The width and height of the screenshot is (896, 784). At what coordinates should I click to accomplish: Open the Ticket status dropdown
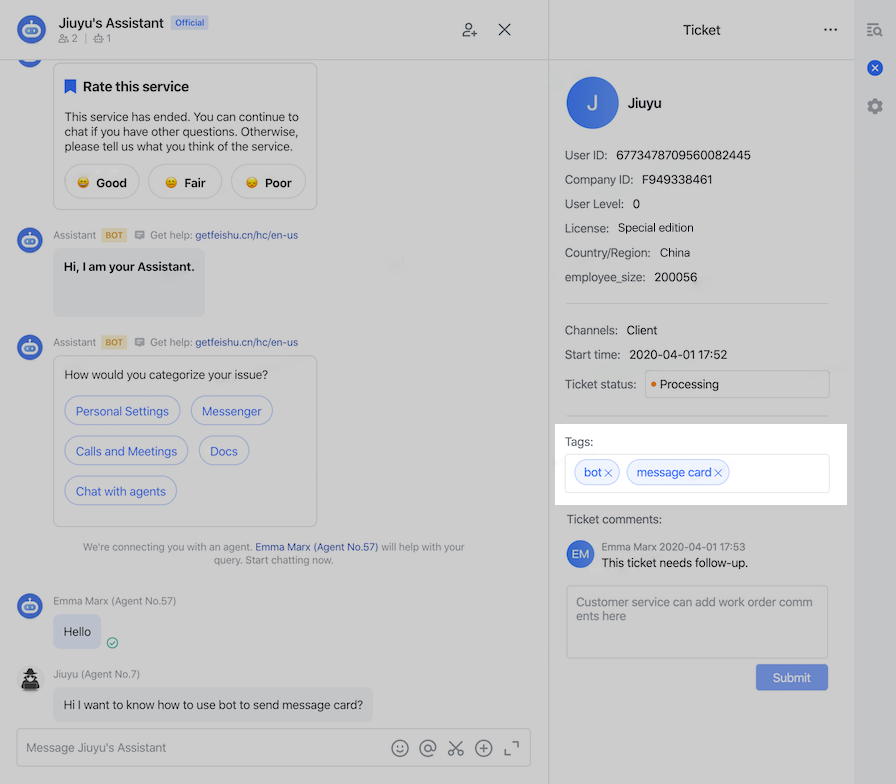(737, 384)
